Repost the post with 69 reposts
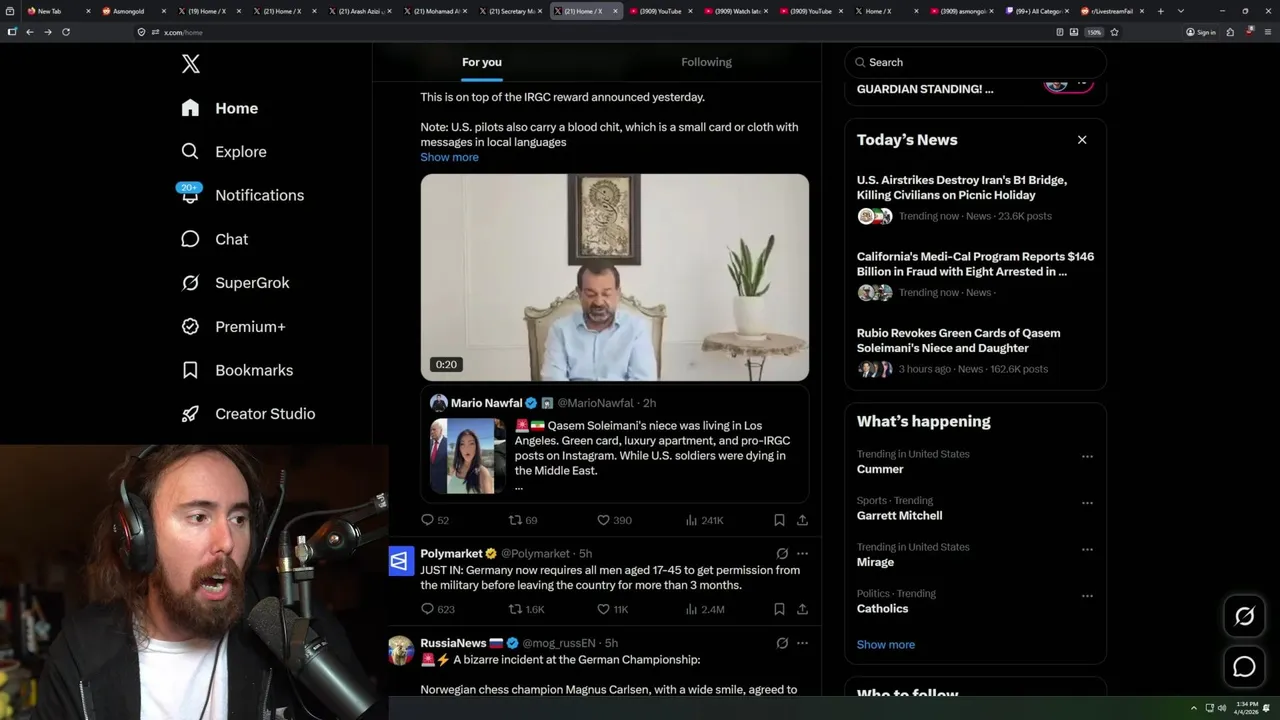 [523, 520]
